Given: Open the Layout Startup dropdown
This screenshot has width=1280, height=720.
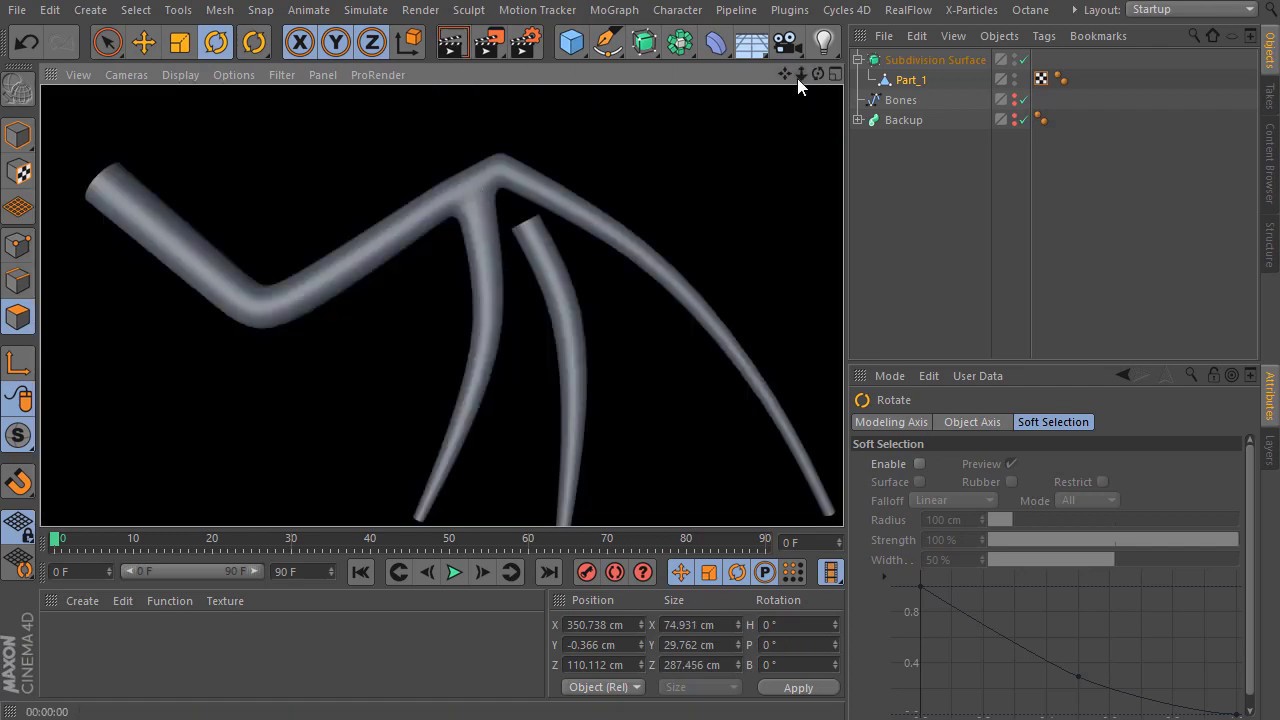Looking at the screenshot, I should pos(1192,9).
